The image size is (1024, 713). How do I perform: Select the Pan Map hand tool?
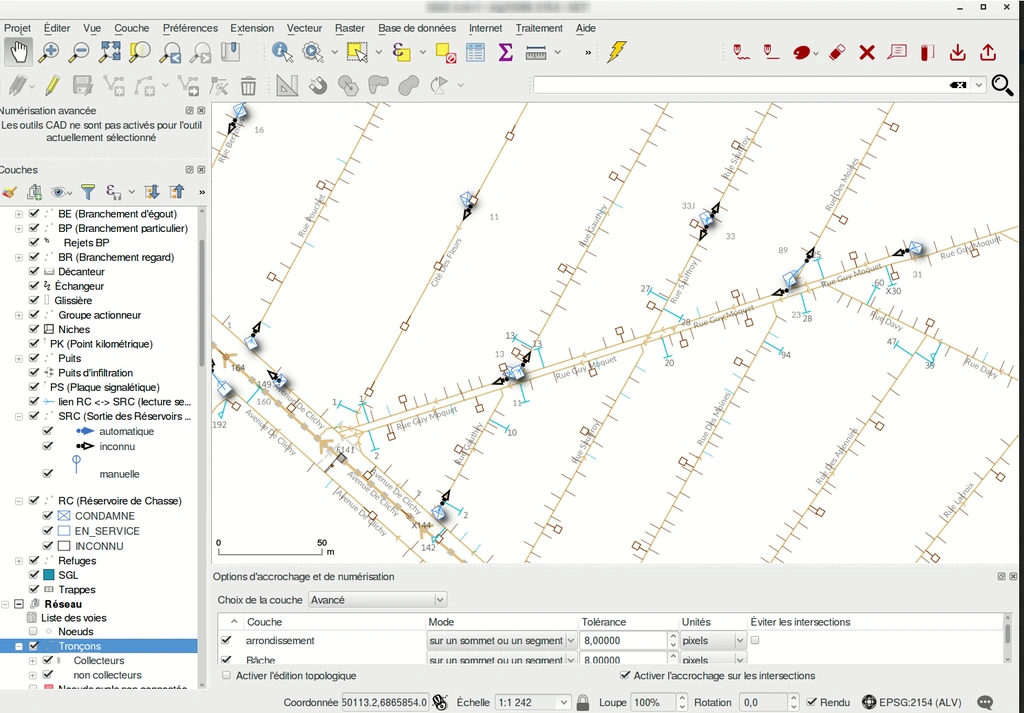[18, 52]
